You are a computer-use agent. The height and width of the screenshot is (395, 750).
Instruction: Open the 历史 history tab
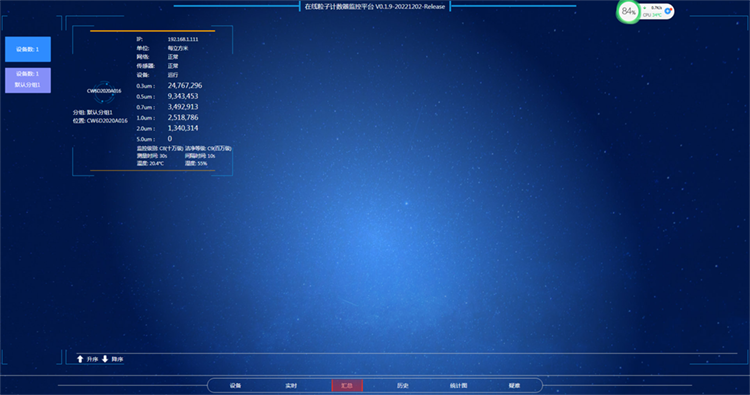pos(403,385)
